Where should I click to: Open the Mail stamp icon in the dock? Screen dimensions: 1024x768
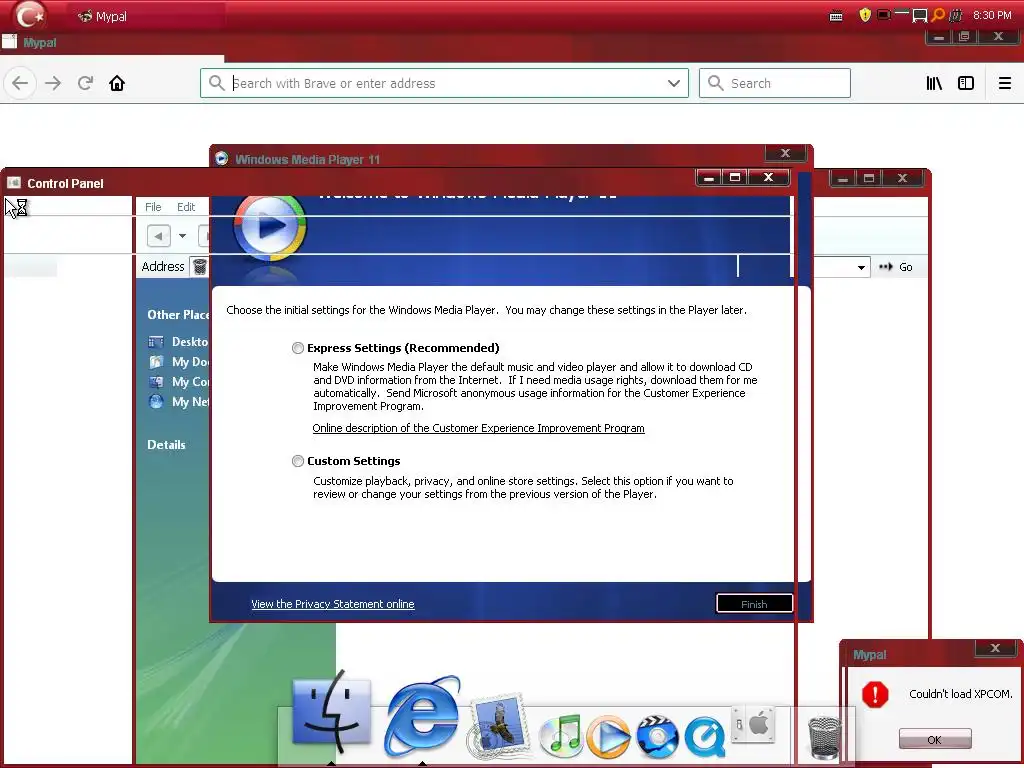[x=498, y=724]
